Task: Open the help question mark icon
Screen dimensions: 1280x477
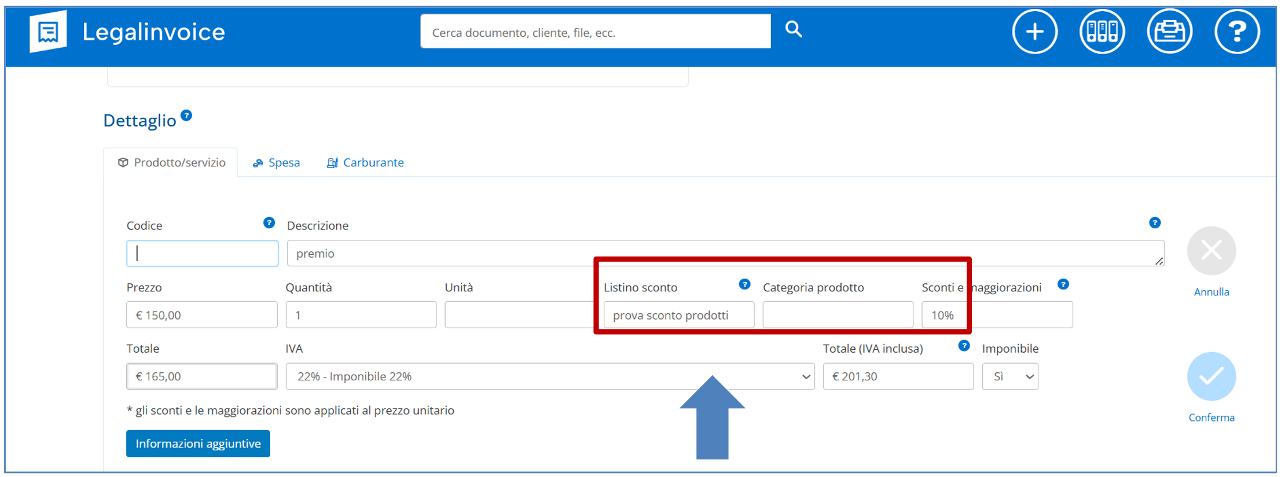Action: point(1236,32)
